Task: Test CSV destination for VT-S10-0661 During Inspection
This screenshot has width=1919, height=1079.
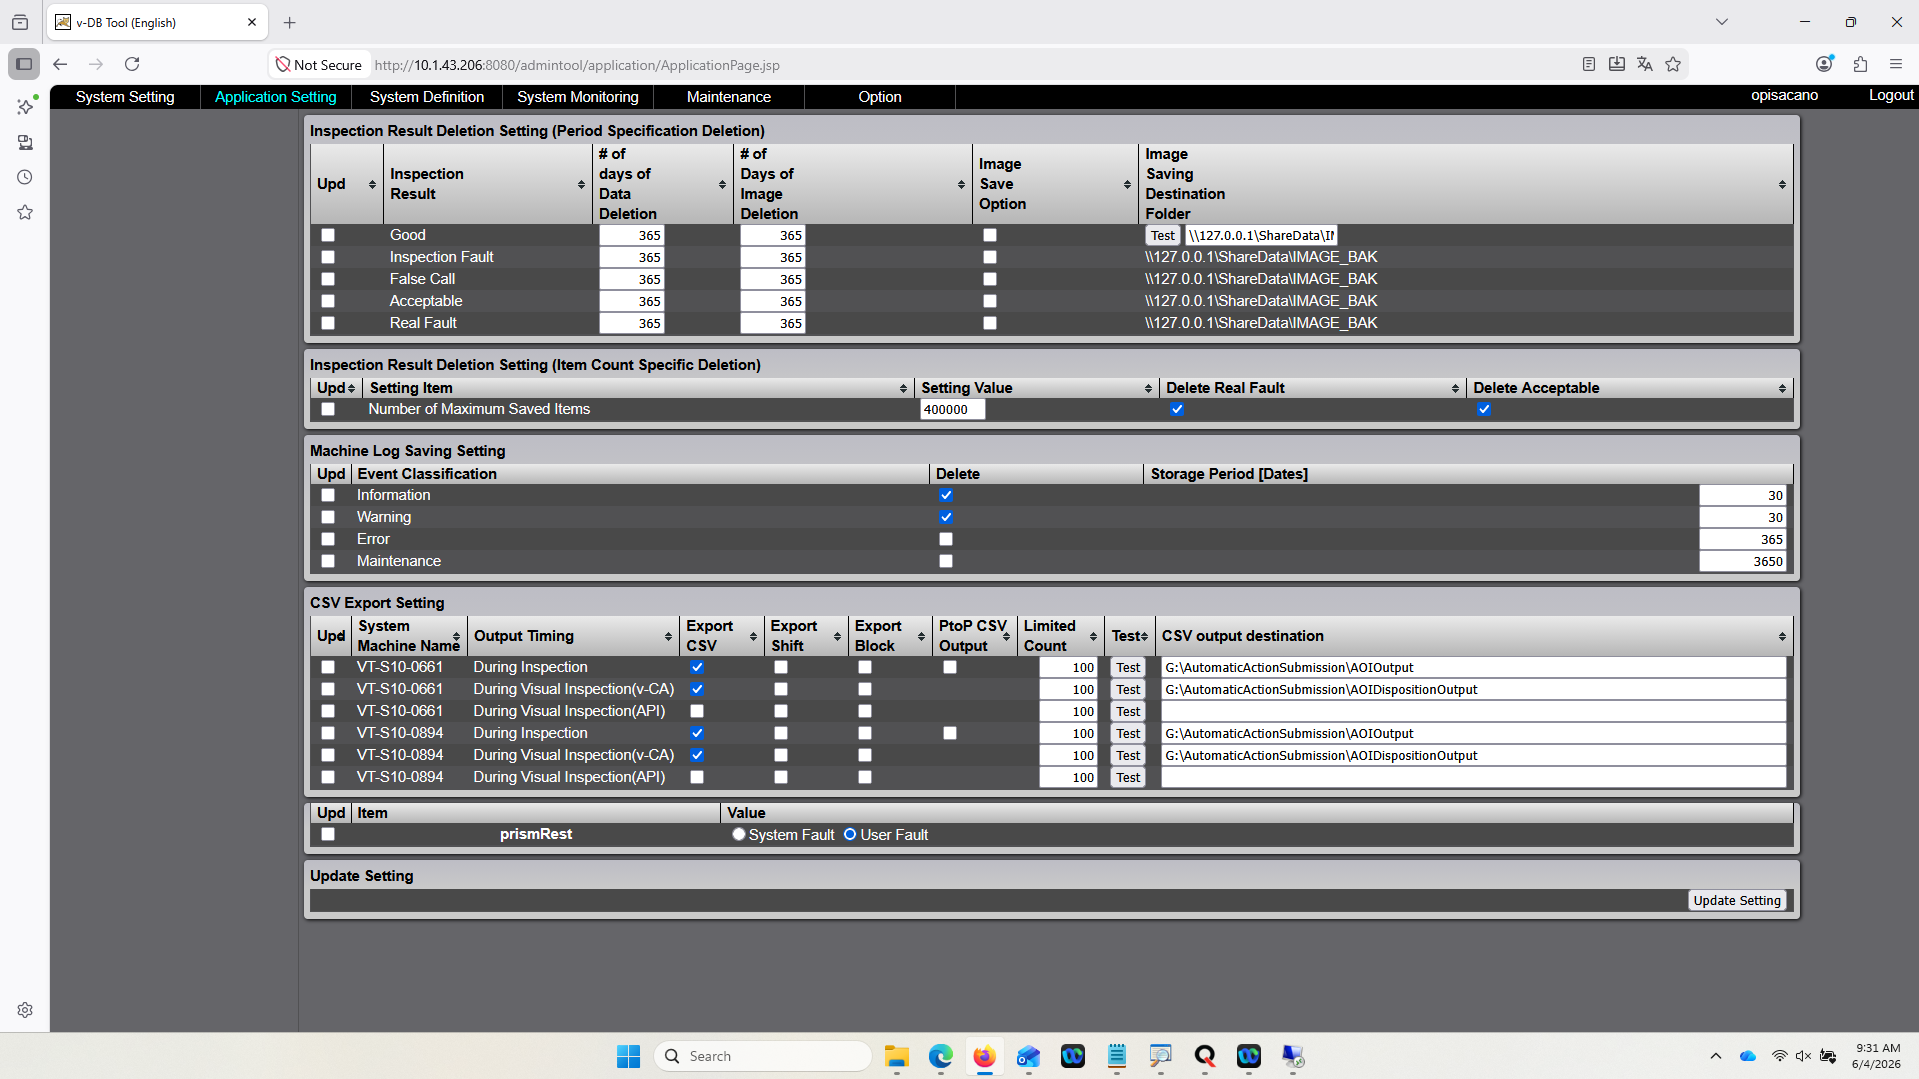Action: click(1128, 667)
